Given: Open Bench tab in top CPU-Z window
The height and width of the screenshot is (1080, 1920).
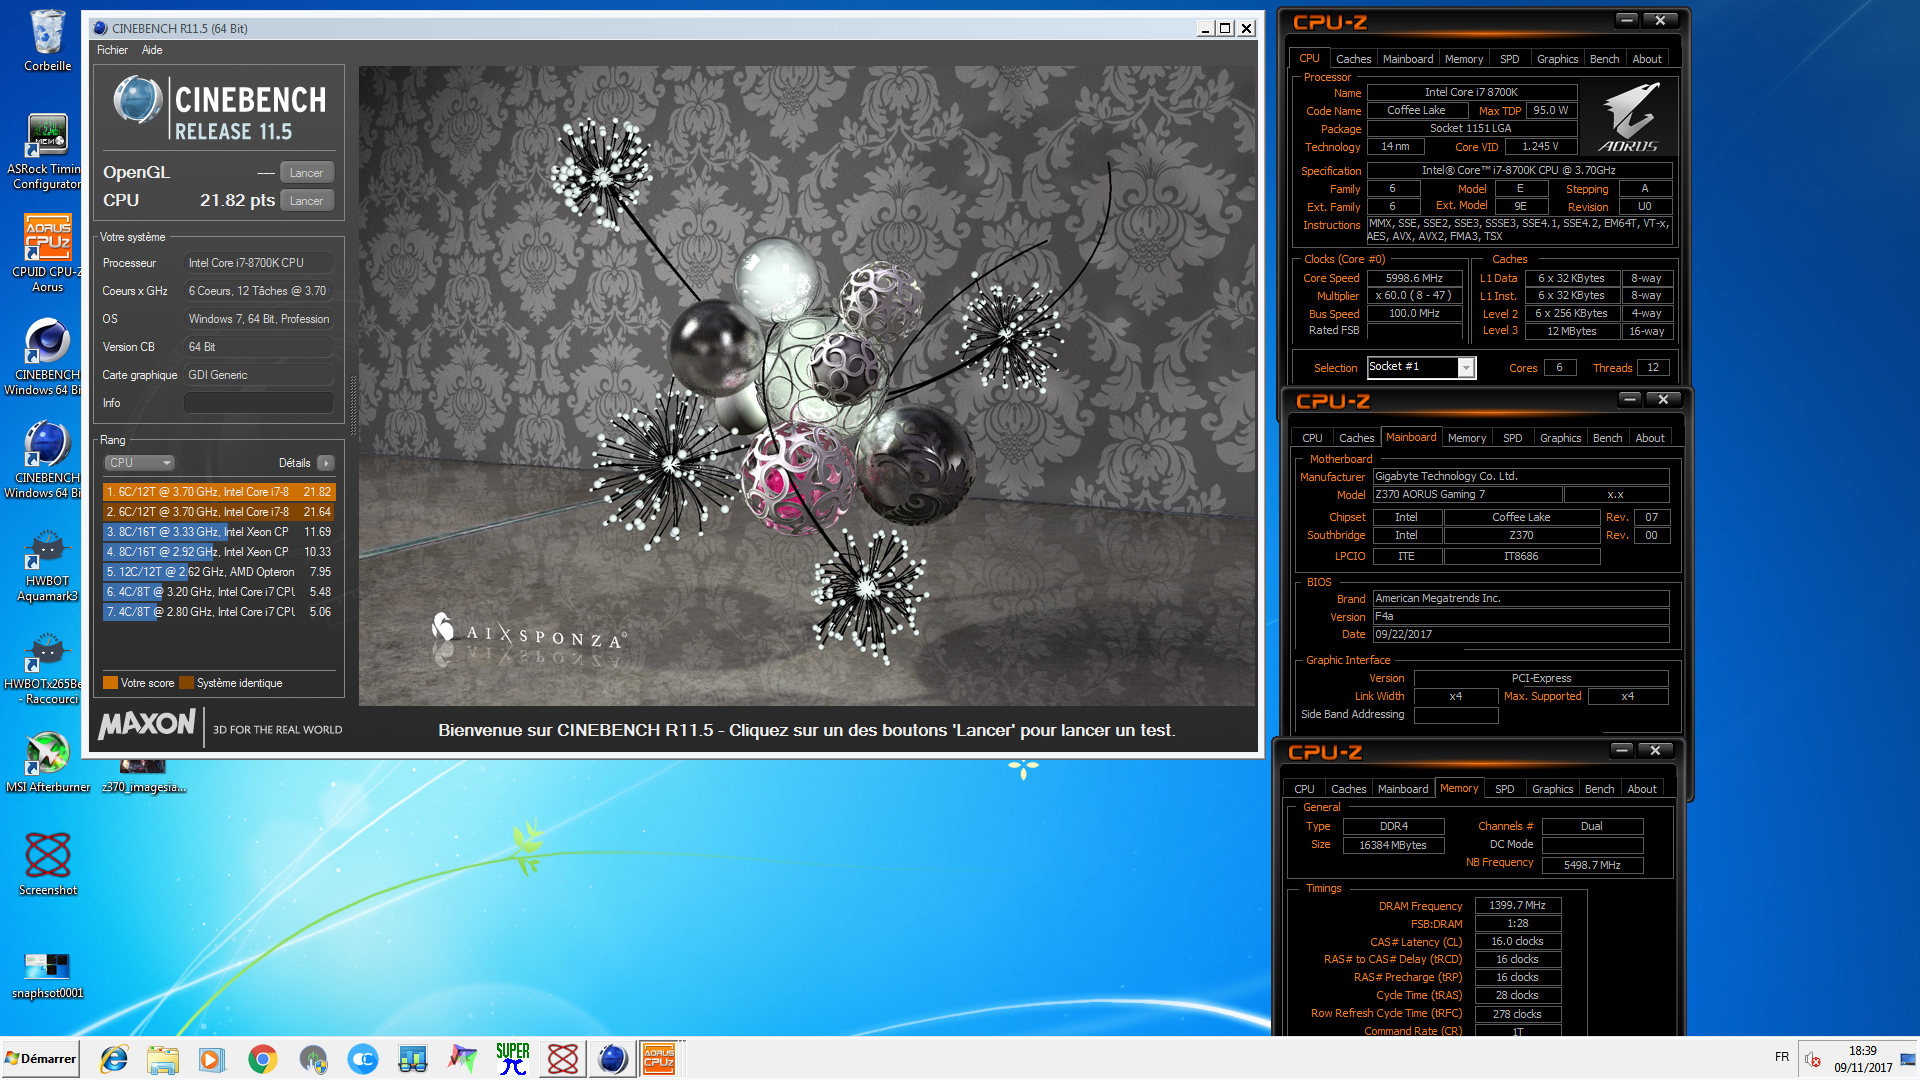Looking at the screenshot, I should click(1604, 59).
